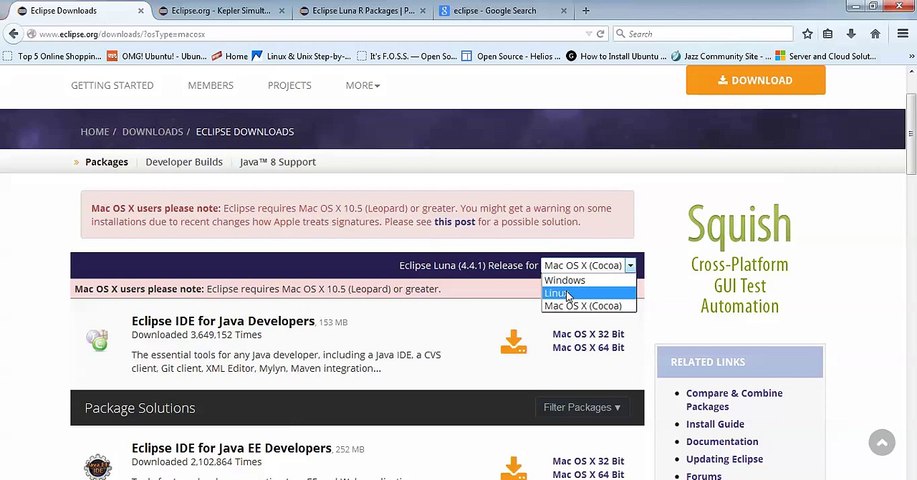Click the orange DOWNLOAD button
This screenshot has width=917, height=480.
click(x=756, y=80)
